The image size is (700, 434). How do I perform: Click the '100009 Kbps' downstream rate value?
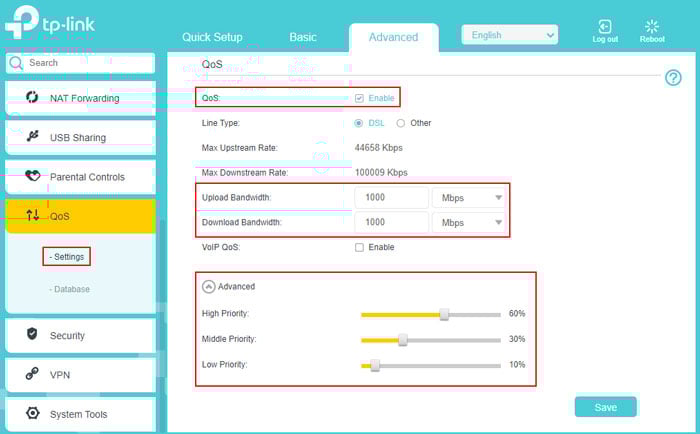(x=381, y=173)
